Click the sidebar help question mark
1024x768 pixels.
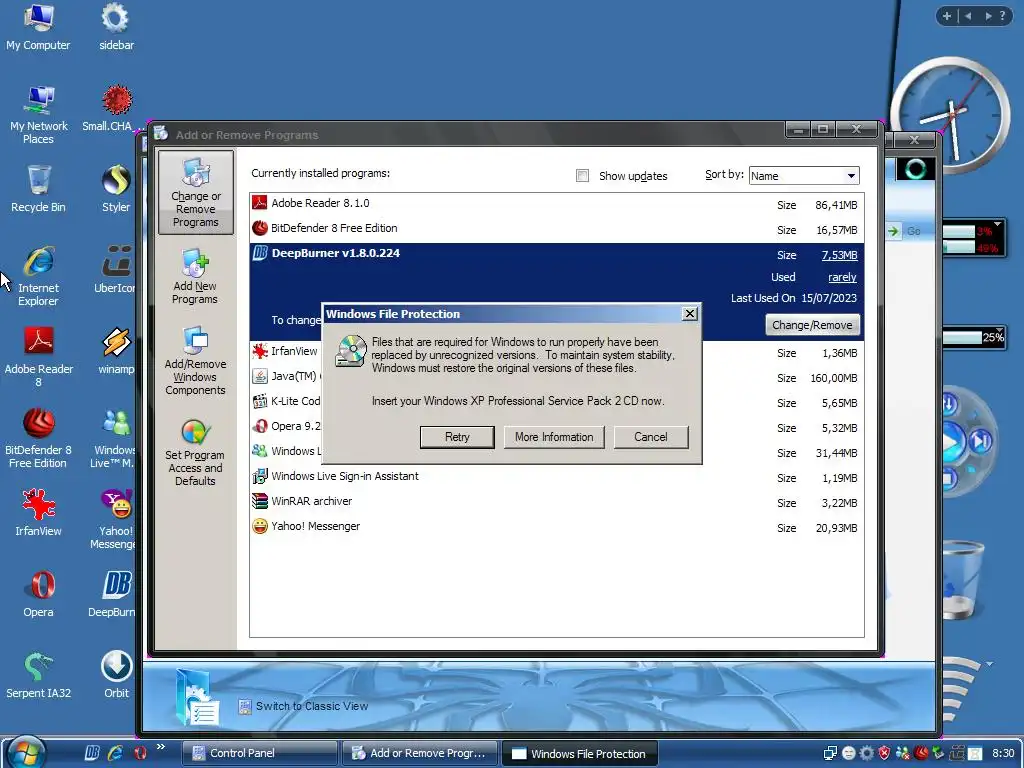pos(1002,16)
